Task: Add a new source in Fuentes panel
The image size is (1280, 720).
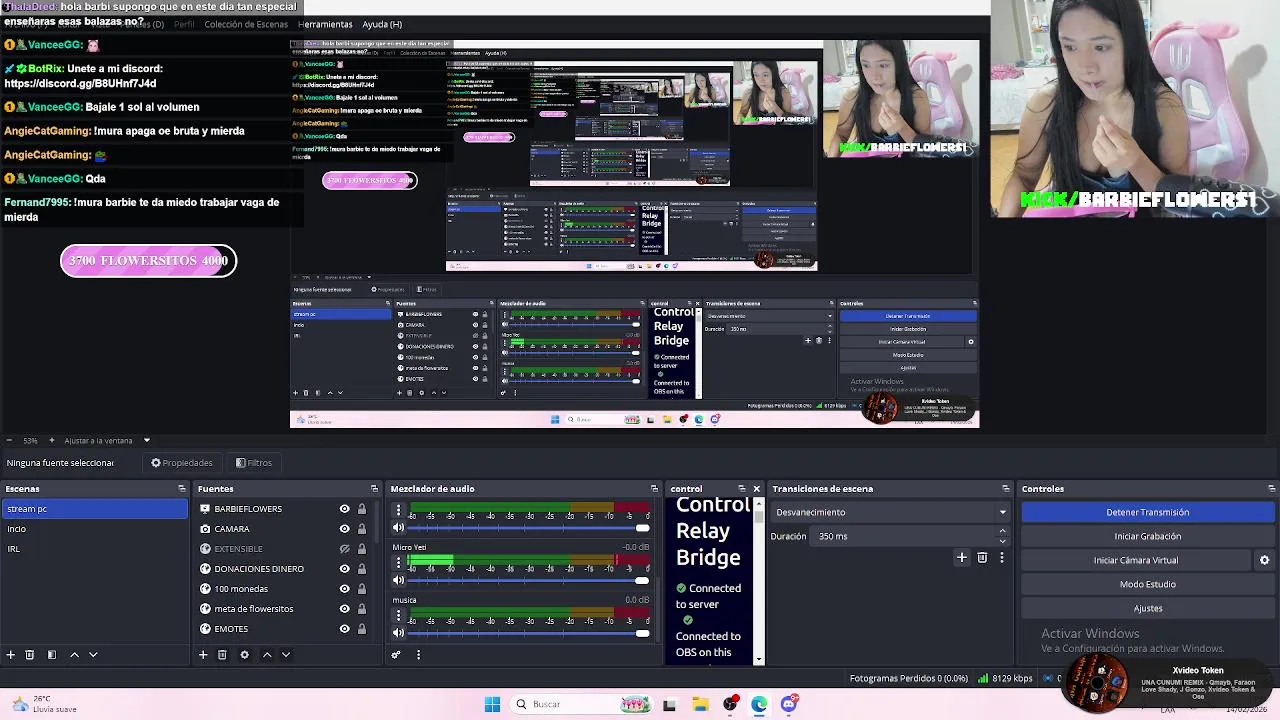Action: 203,654
